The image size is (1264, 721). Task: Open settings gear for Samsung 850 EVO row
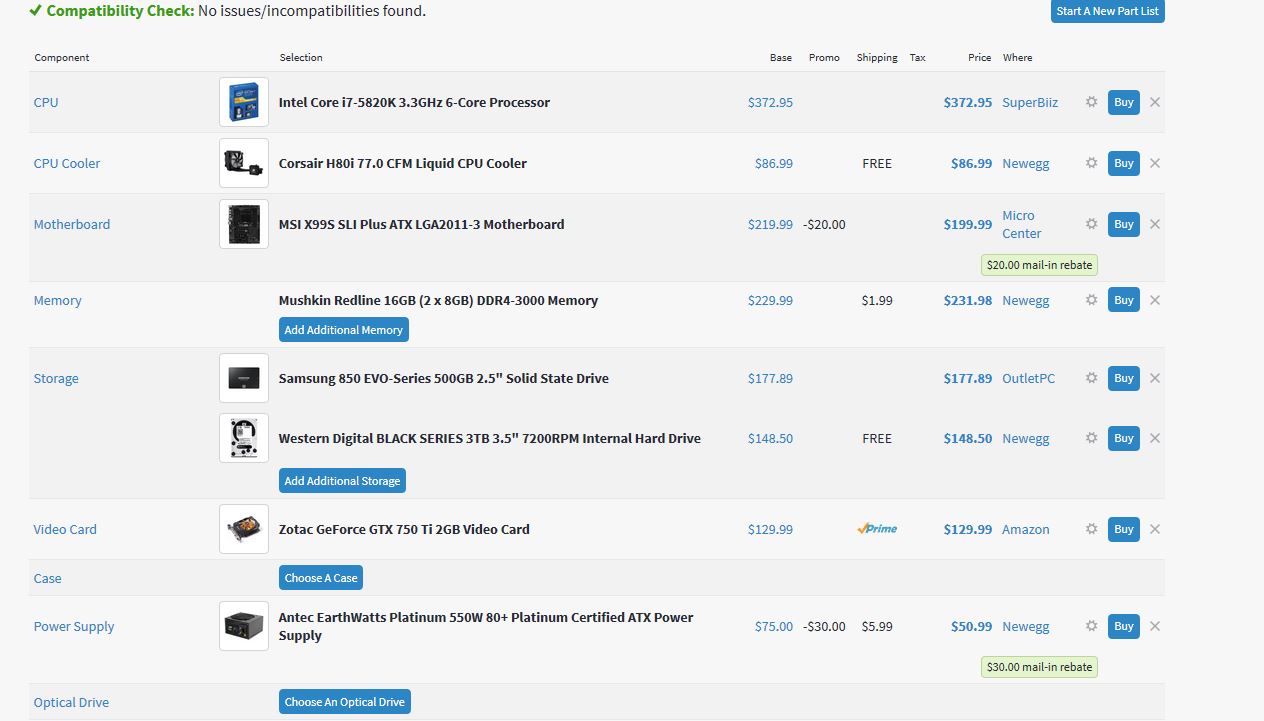coord(1091,378)
